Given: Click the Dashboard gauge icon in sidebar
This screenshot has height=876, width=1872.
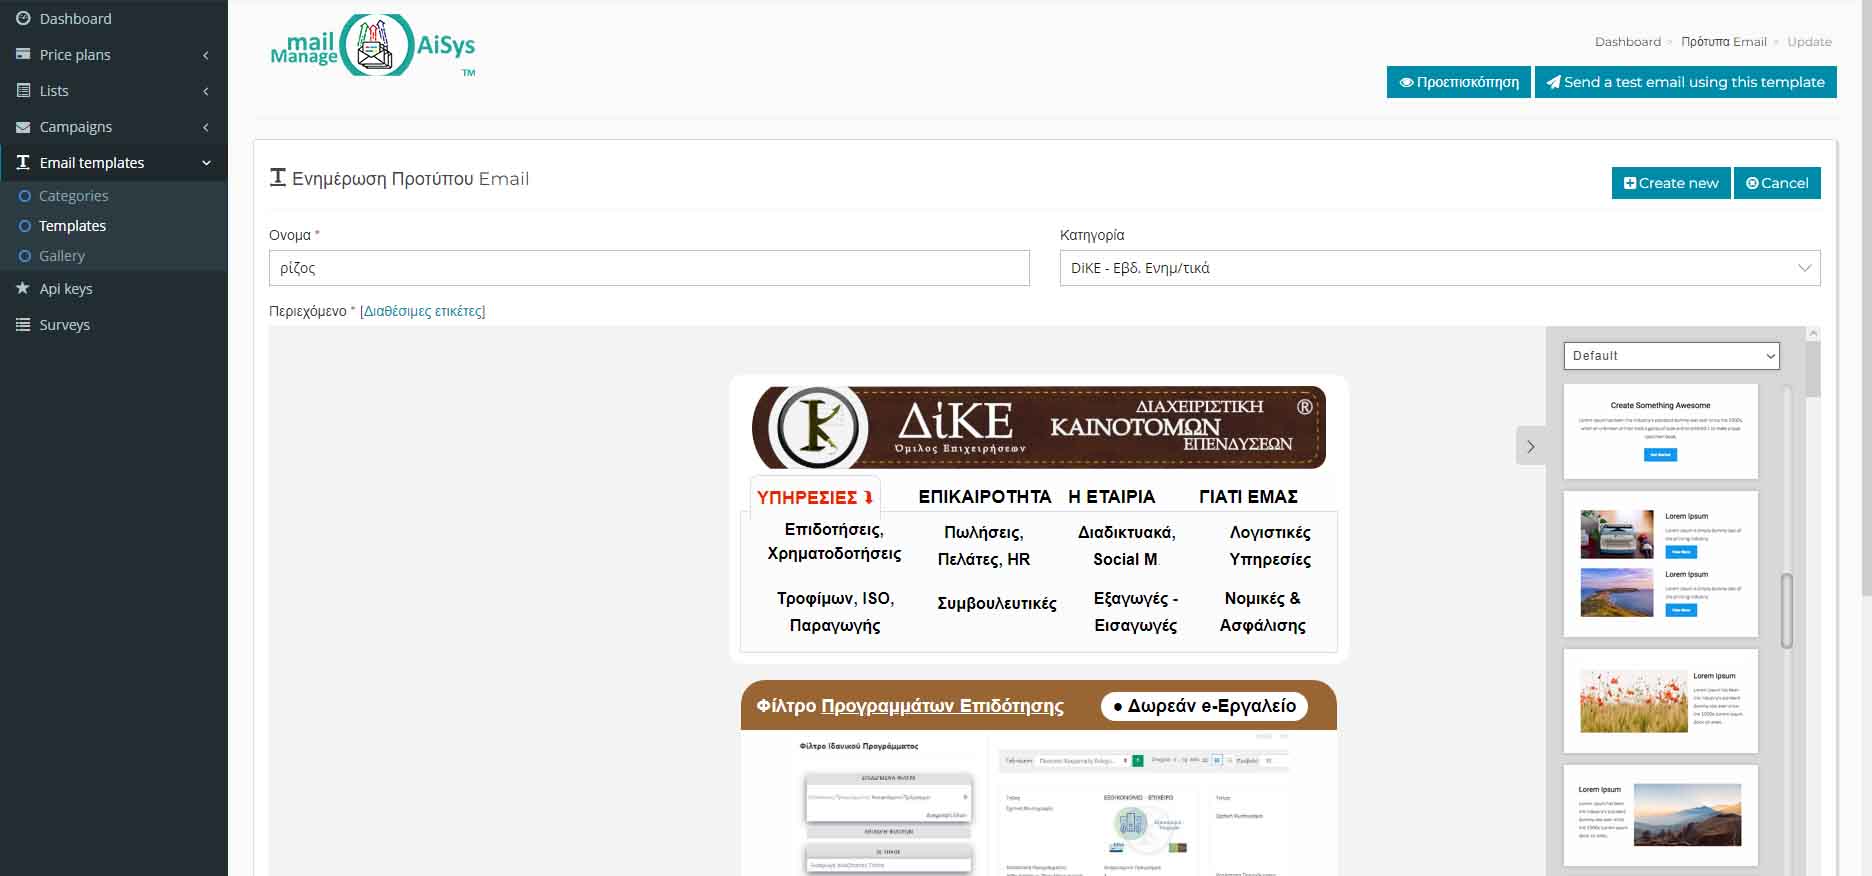Looking at the screenshot, I should click(x=23, y=19).
